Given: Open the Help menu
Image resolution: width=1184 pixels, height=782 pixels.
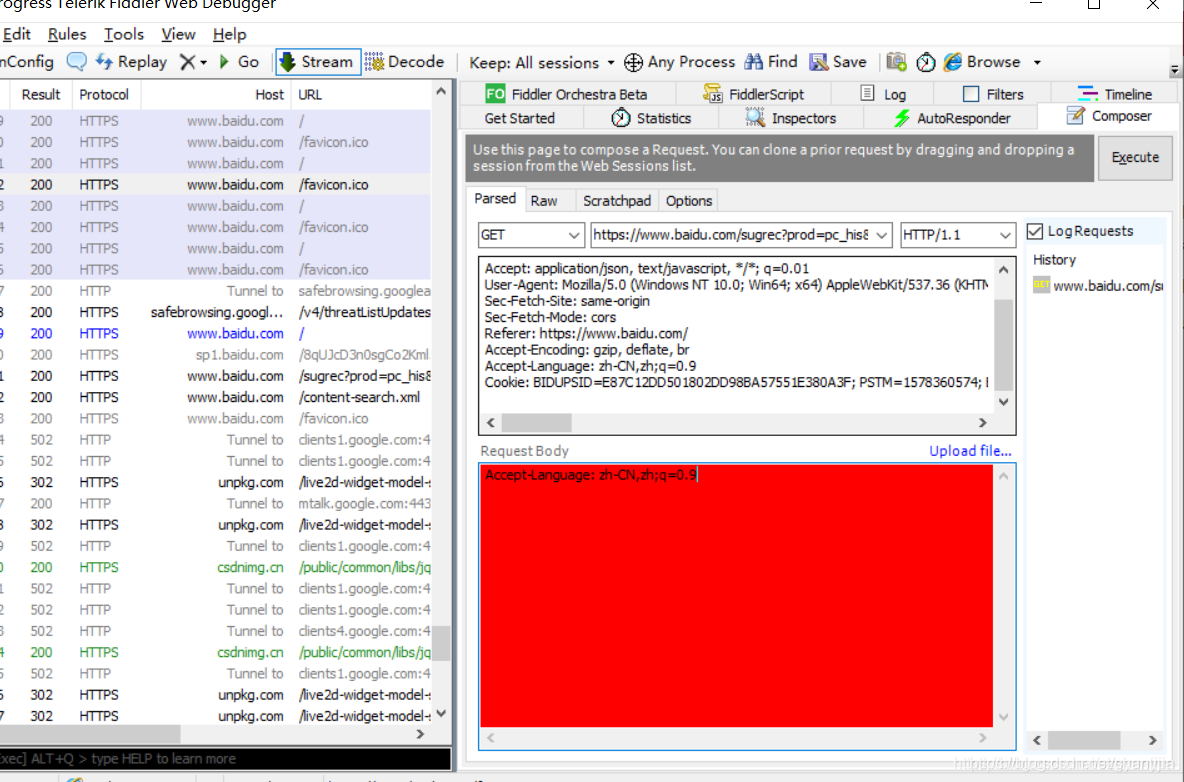Looking at the screenshot, I should pyautogui.click(x=230, y=34).
